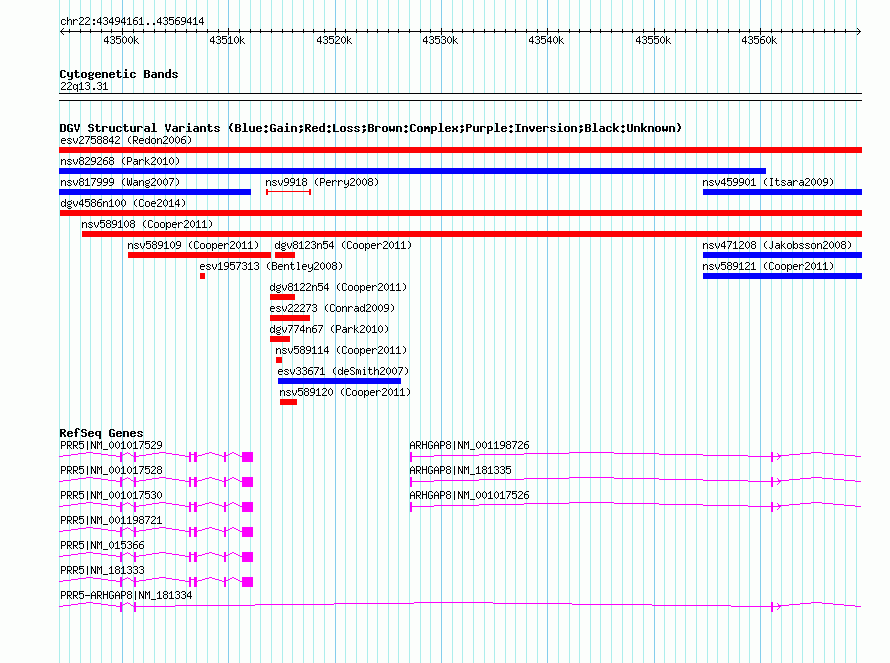Screen dimensions: 890x663
Task: Click the dgv4586n100 (Coe2014) variant label
Action: 123,203
